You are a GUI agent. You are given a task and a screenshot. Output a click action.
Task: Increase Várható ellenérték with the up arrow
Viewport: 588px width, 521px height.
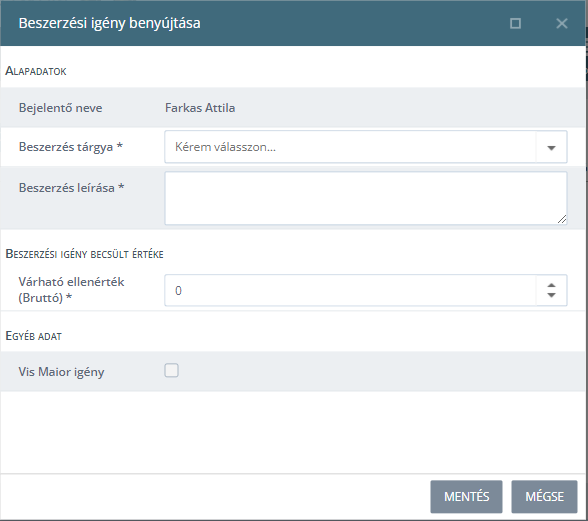click(551, 285)
